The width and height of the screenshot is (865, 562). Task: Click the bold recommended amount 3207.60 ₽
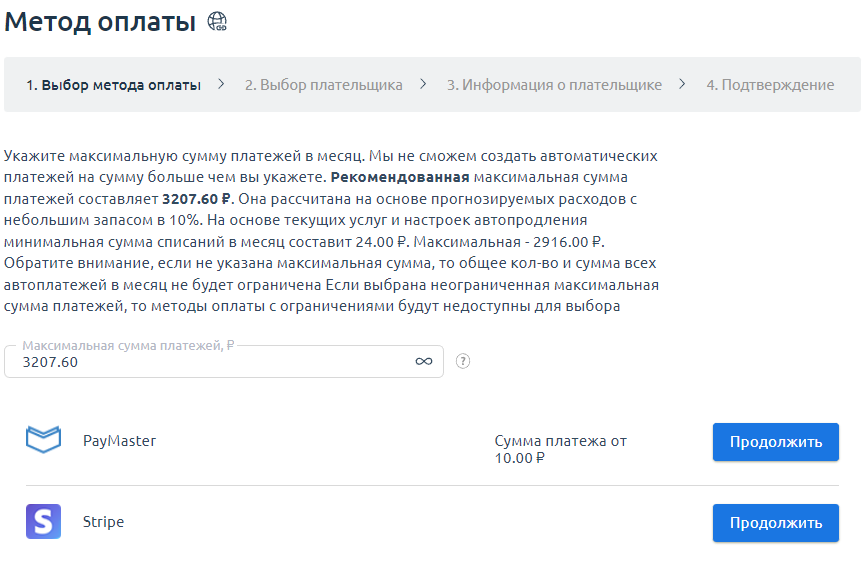[198, 198]
